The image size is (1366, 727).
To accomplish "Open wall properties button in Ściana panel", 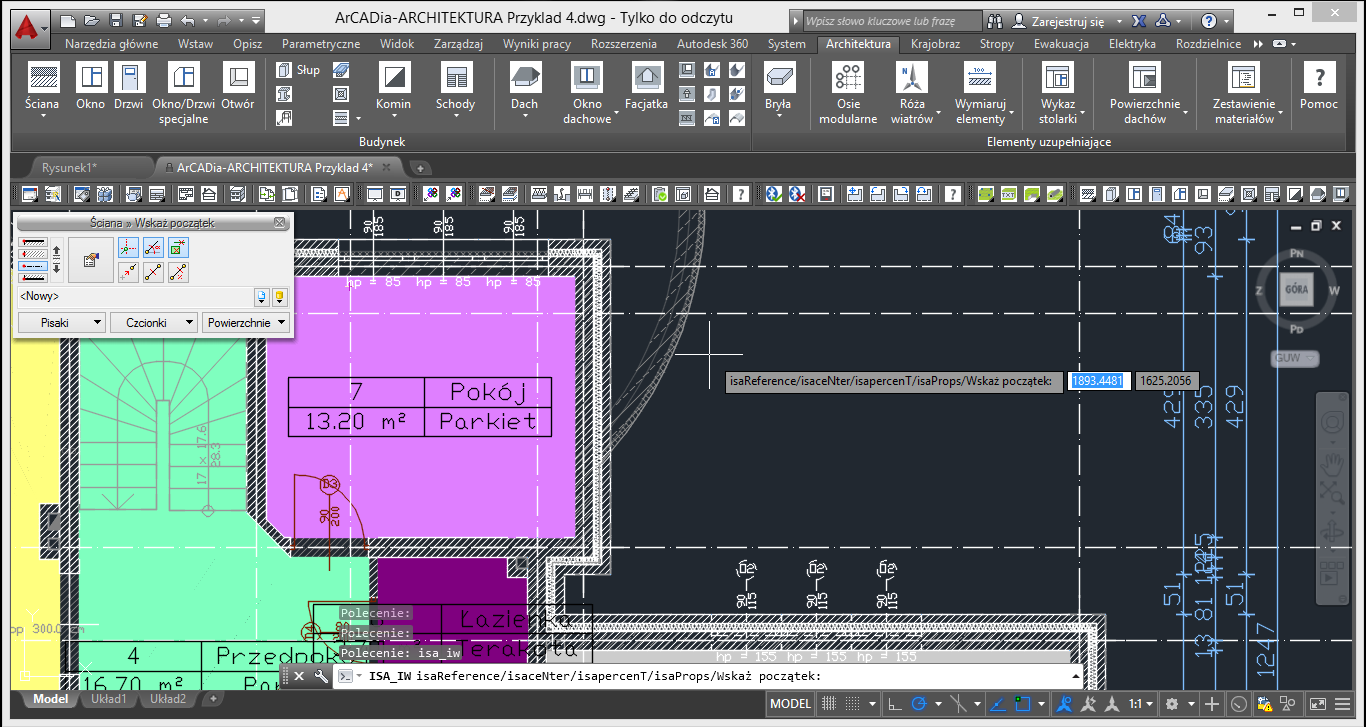I will [x=90, y=260].
